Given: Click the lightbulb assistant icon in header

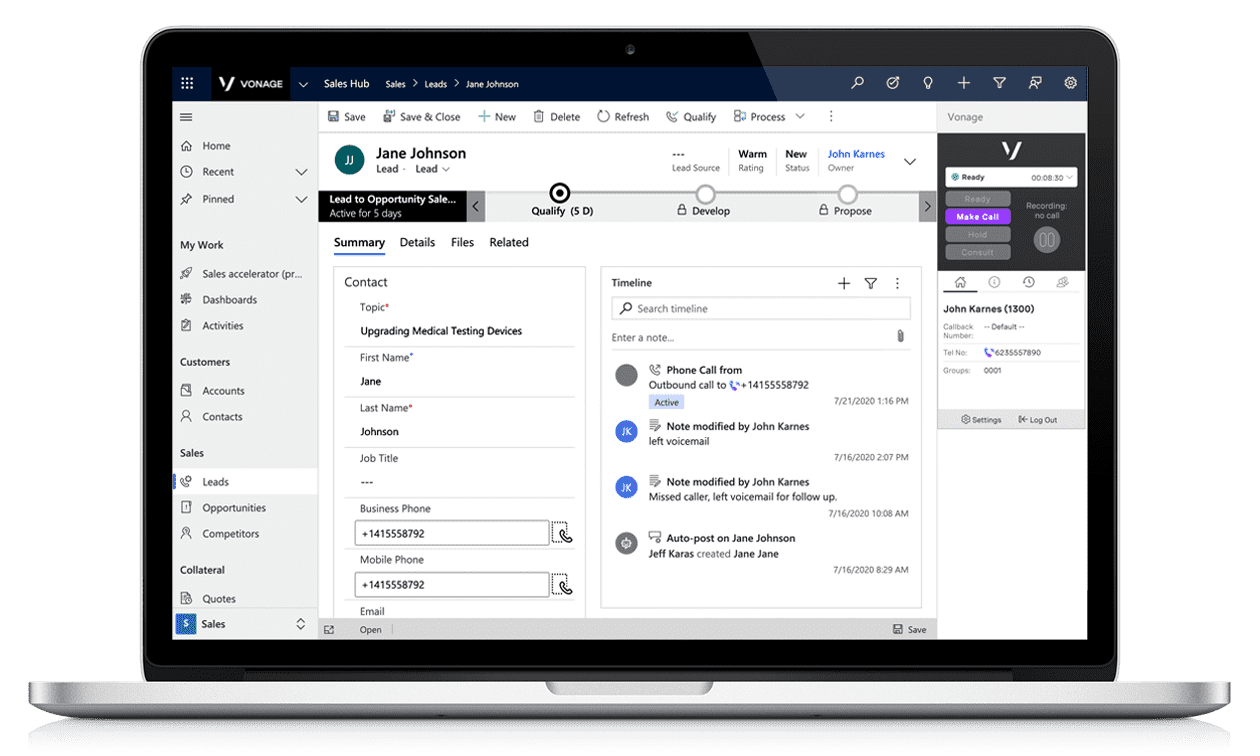Looking at the screenshot, I should pos(928,84).
